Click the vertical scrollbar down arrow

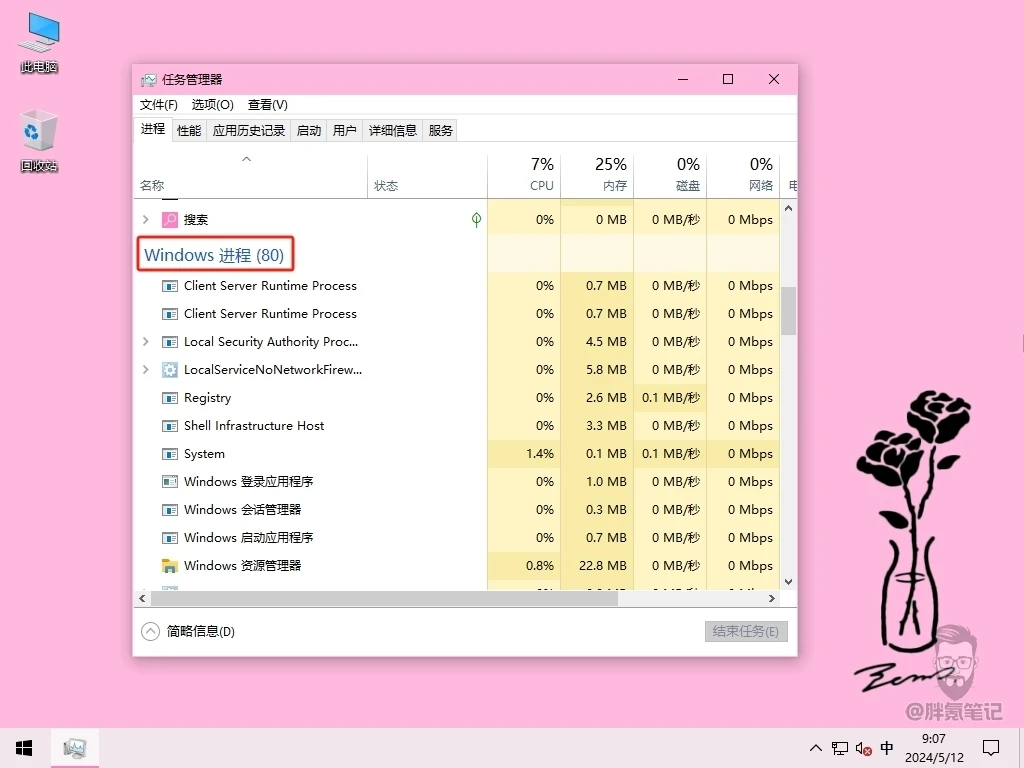[x=788, y=582]
